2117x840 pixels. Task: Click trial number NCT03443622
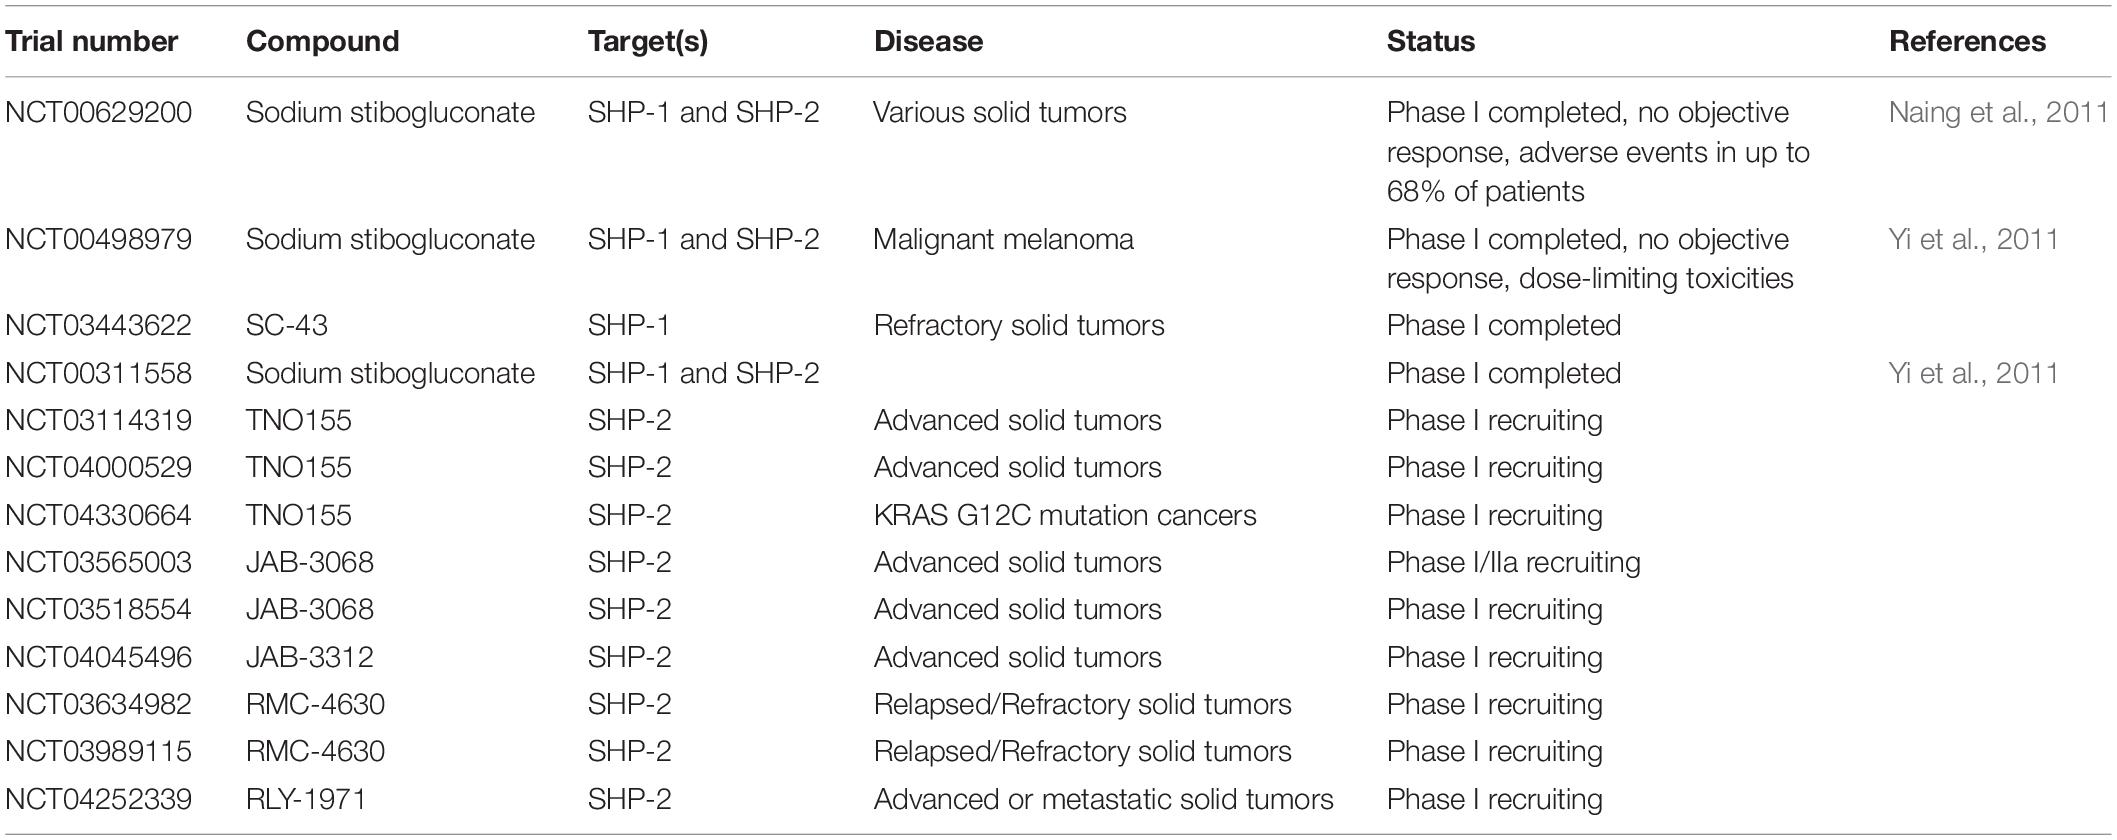click(x=98, y=325)
